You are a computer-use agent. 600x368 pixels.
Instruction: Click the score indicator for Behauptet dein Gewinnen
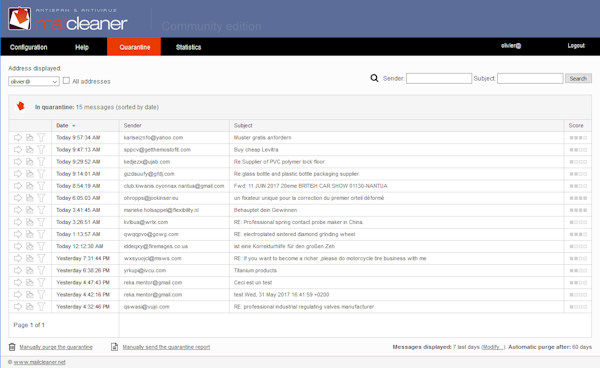coord(578,210)
